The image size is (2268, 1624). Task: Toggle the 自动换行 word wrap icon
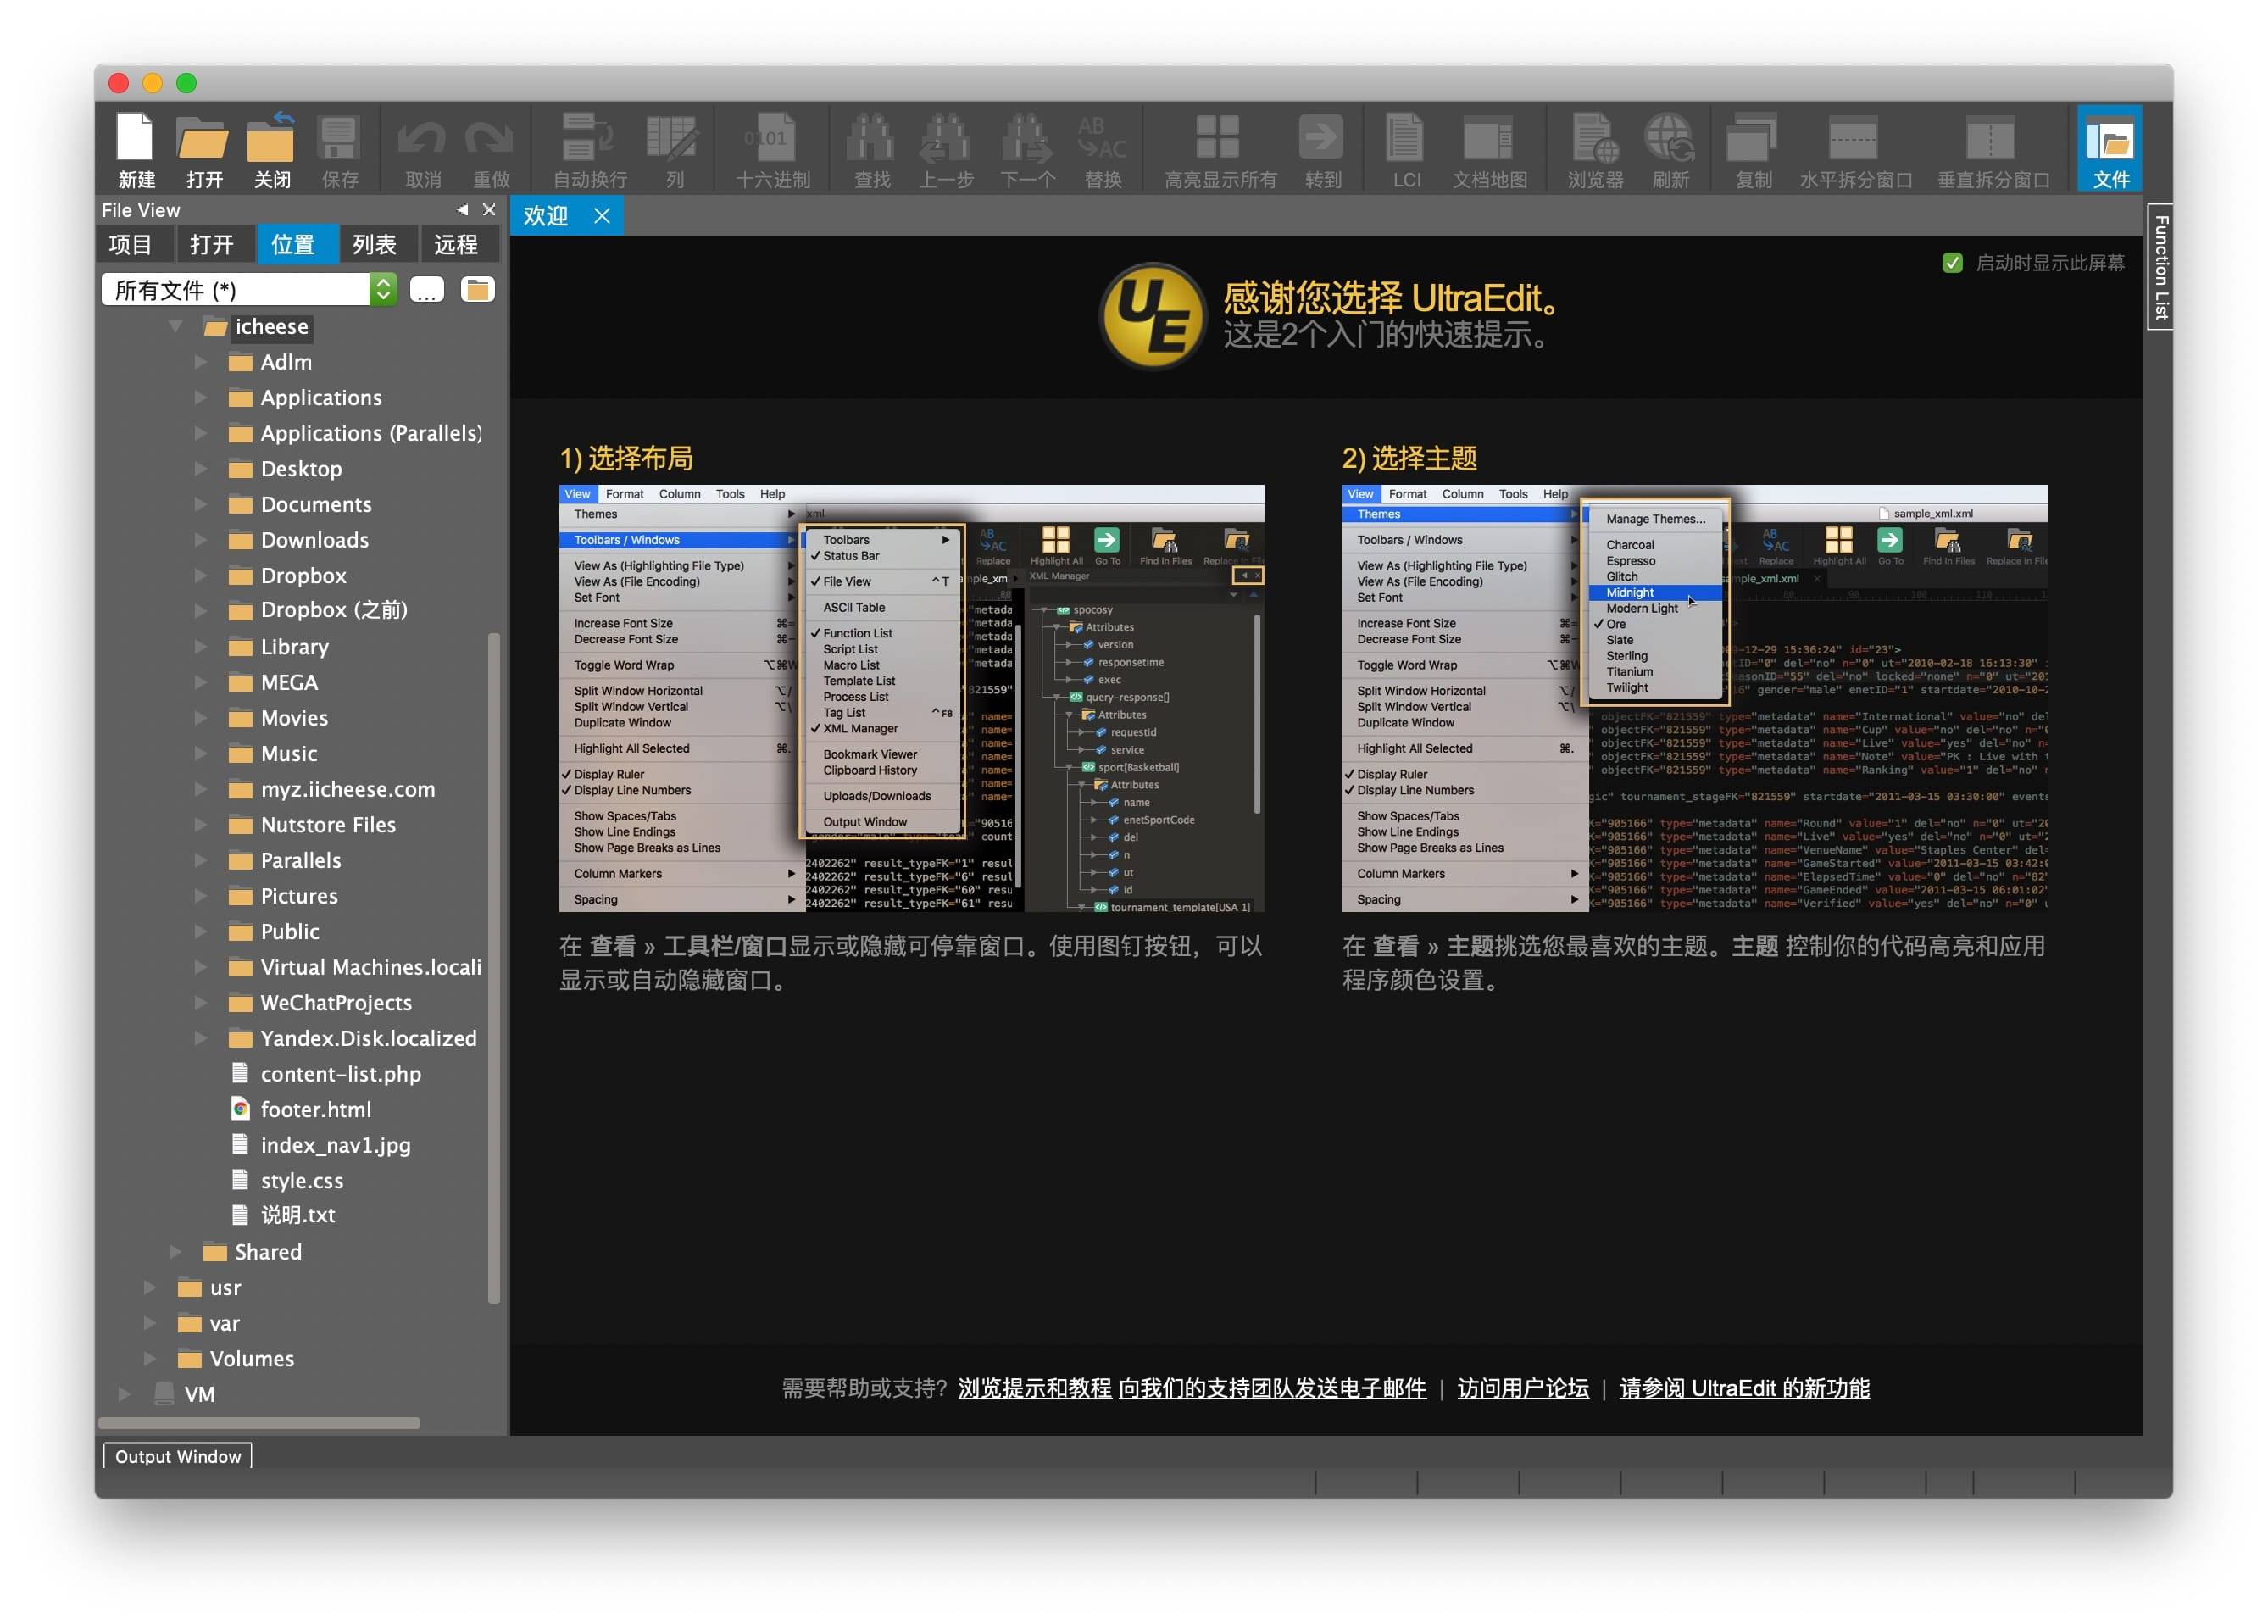pyautogui.click(x=589, y=139)
